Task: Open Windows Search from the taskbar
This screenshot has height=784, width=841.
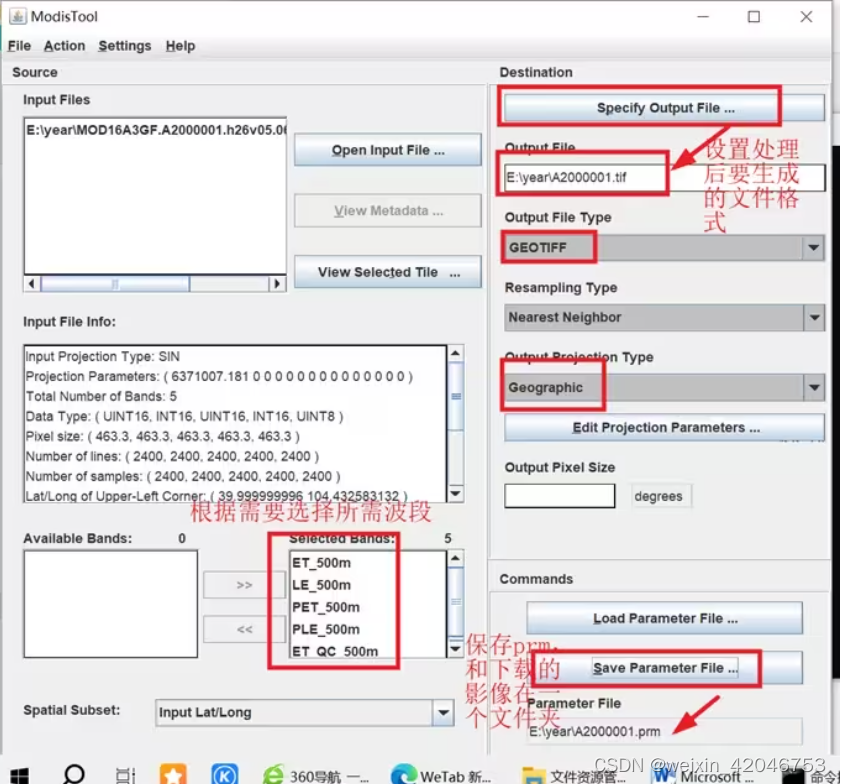Action: (72, 773)
